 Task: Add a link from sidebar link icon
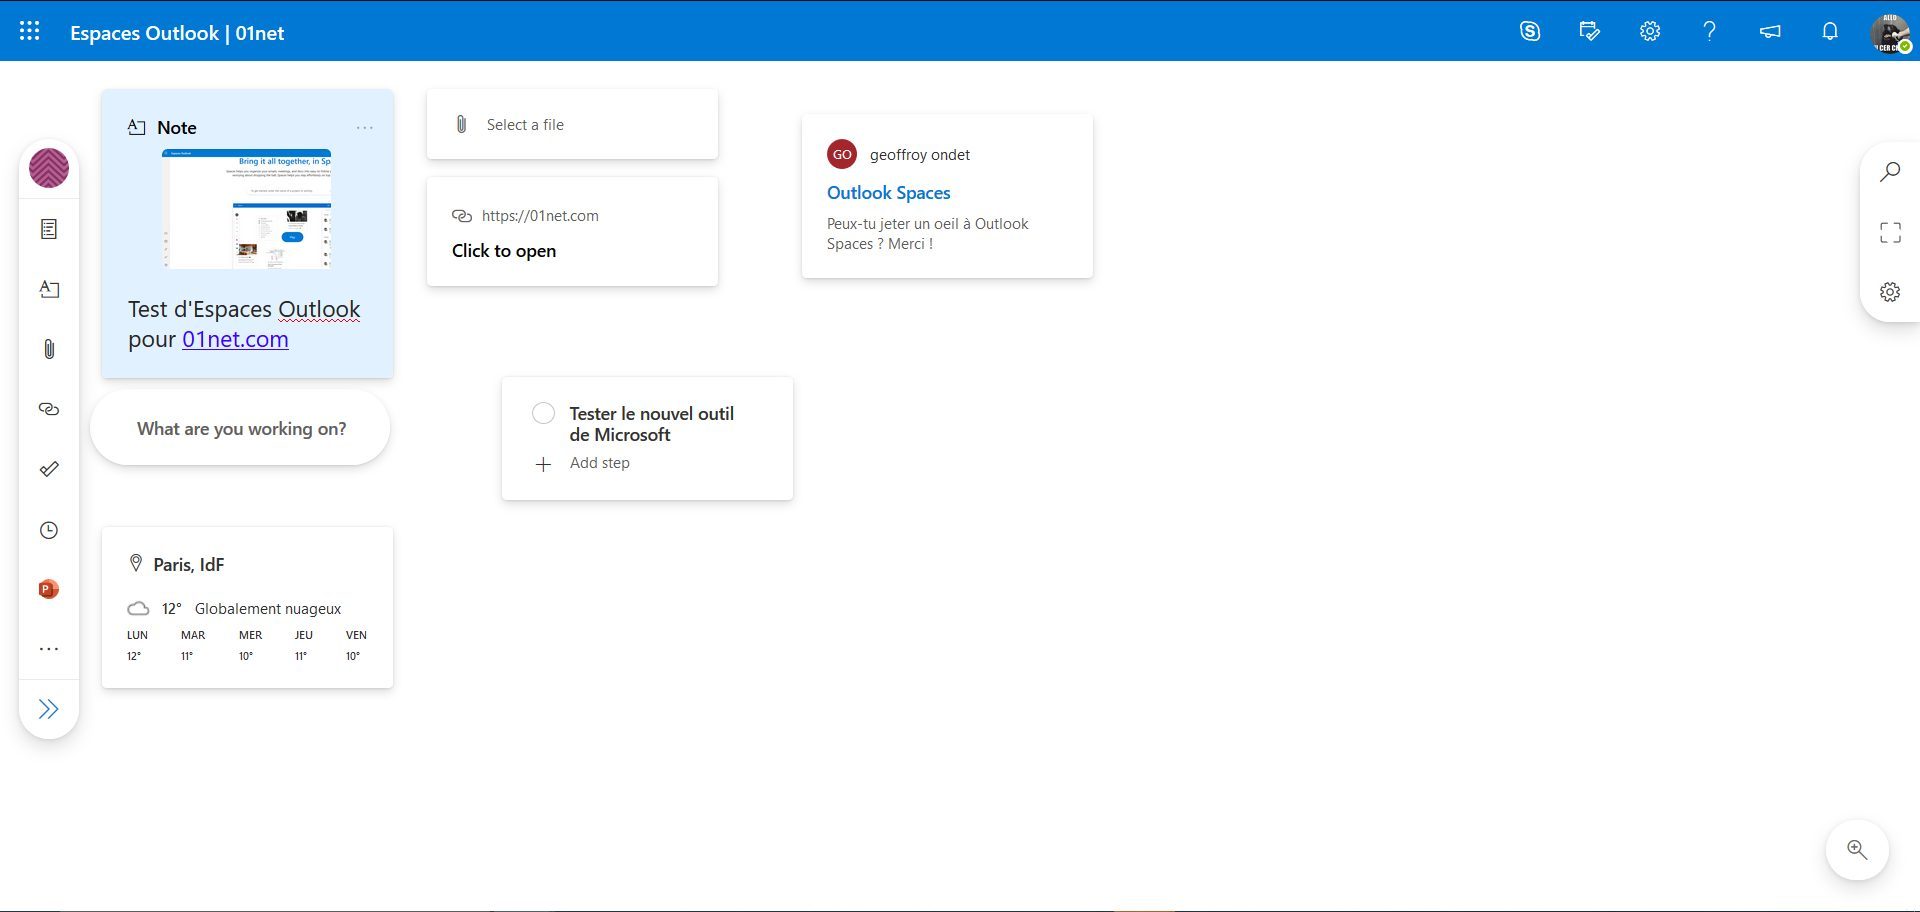coord(49,409)
